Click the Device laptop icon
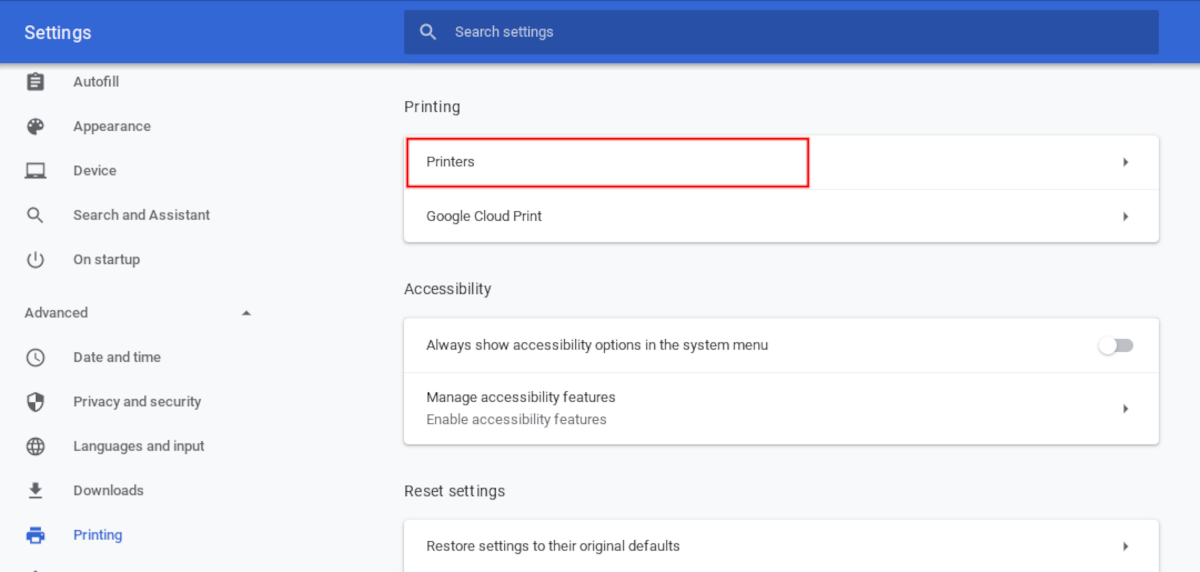Viewport: 1200px width, 572px height. coord(36,171)
